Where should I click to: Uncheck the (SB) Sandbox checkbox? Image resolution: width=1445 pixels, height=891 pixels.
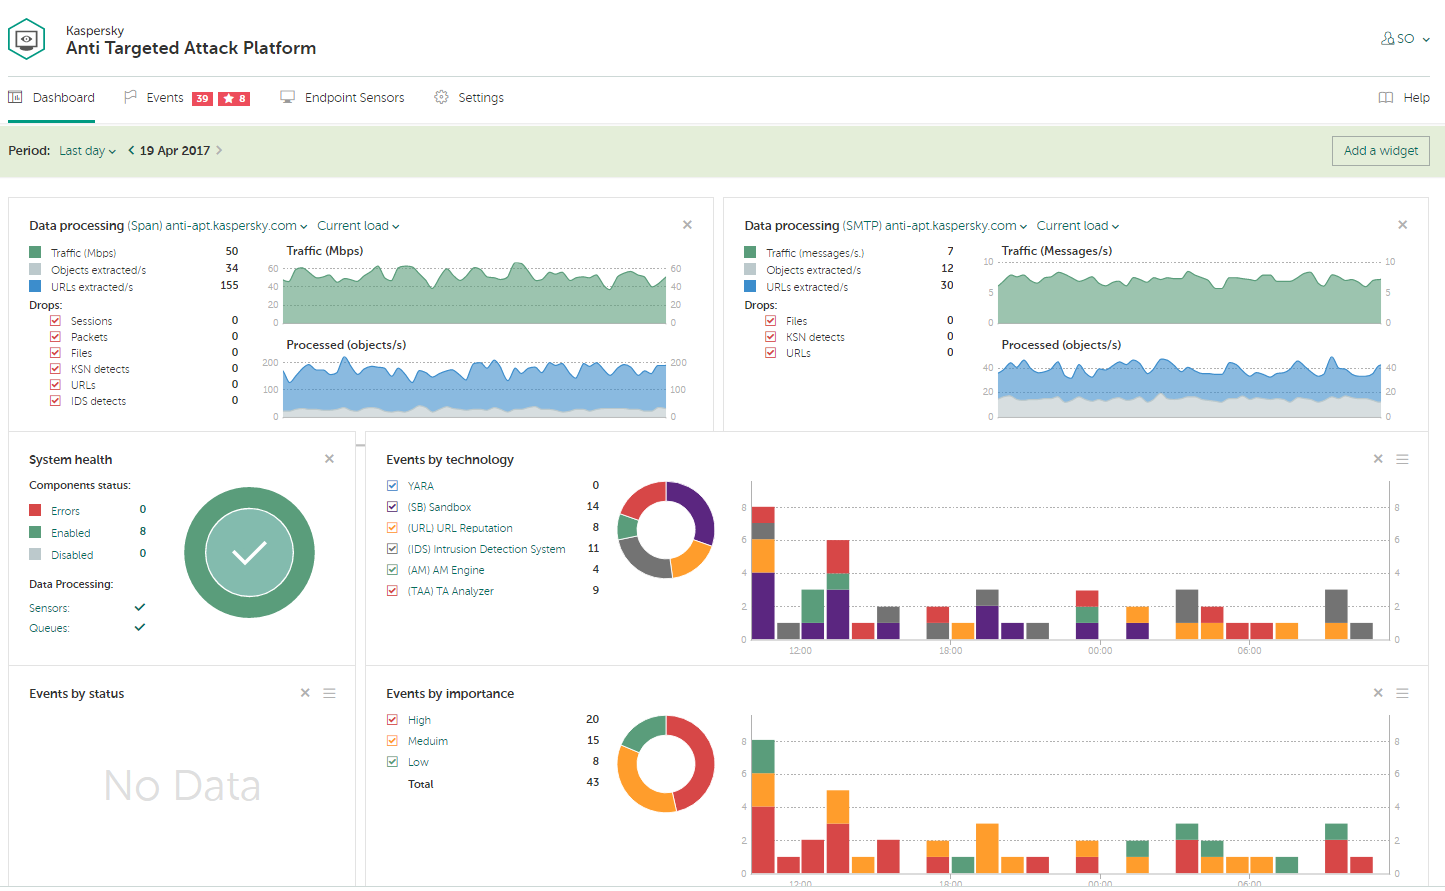[392, 507]
